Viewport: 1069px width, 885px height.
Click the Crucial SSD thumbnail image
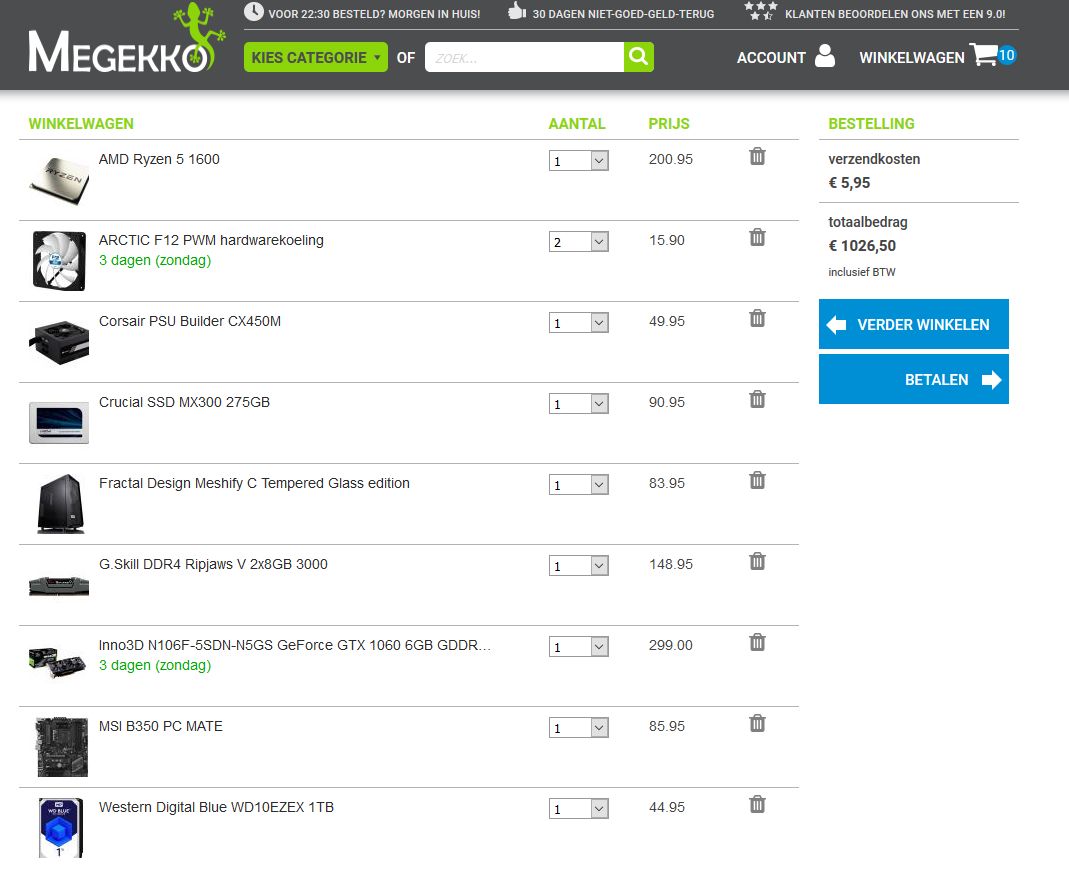coord(59,423)
